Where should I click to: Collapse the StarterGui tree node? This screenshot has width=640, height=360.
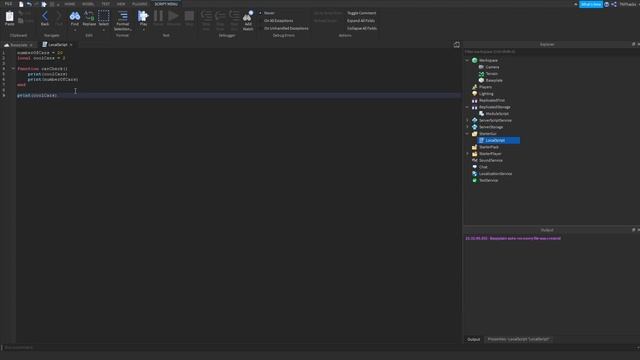click(467, 134)
